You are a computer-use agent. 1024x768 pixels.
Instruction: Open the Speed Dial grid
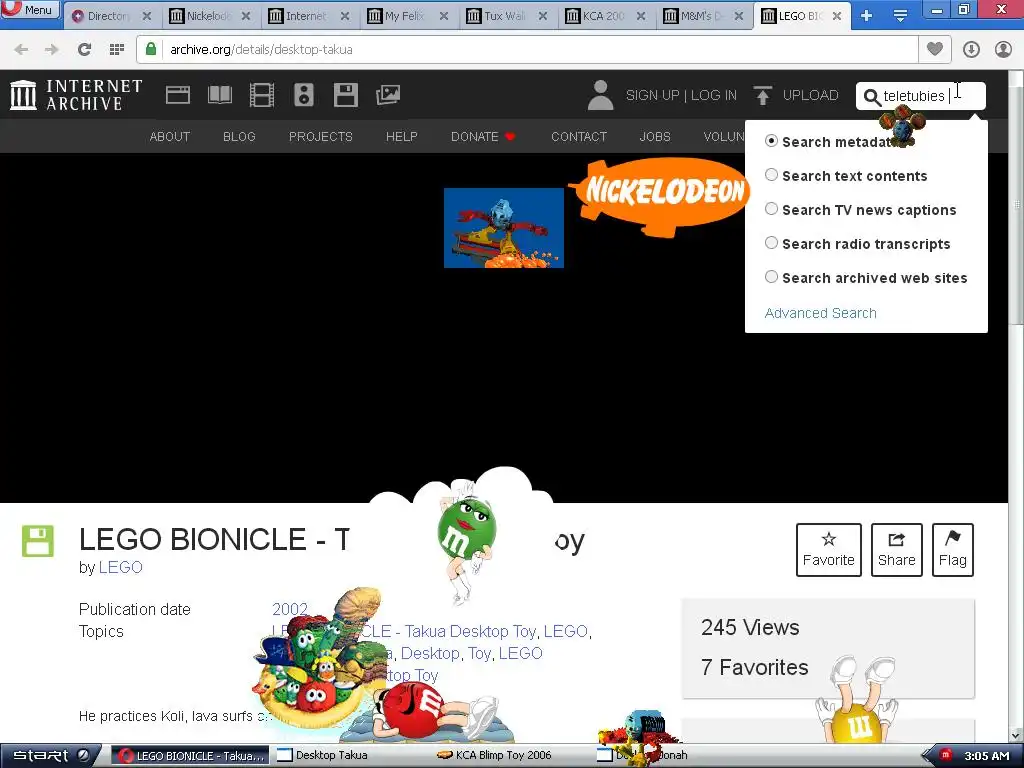[x=117, y=49]
